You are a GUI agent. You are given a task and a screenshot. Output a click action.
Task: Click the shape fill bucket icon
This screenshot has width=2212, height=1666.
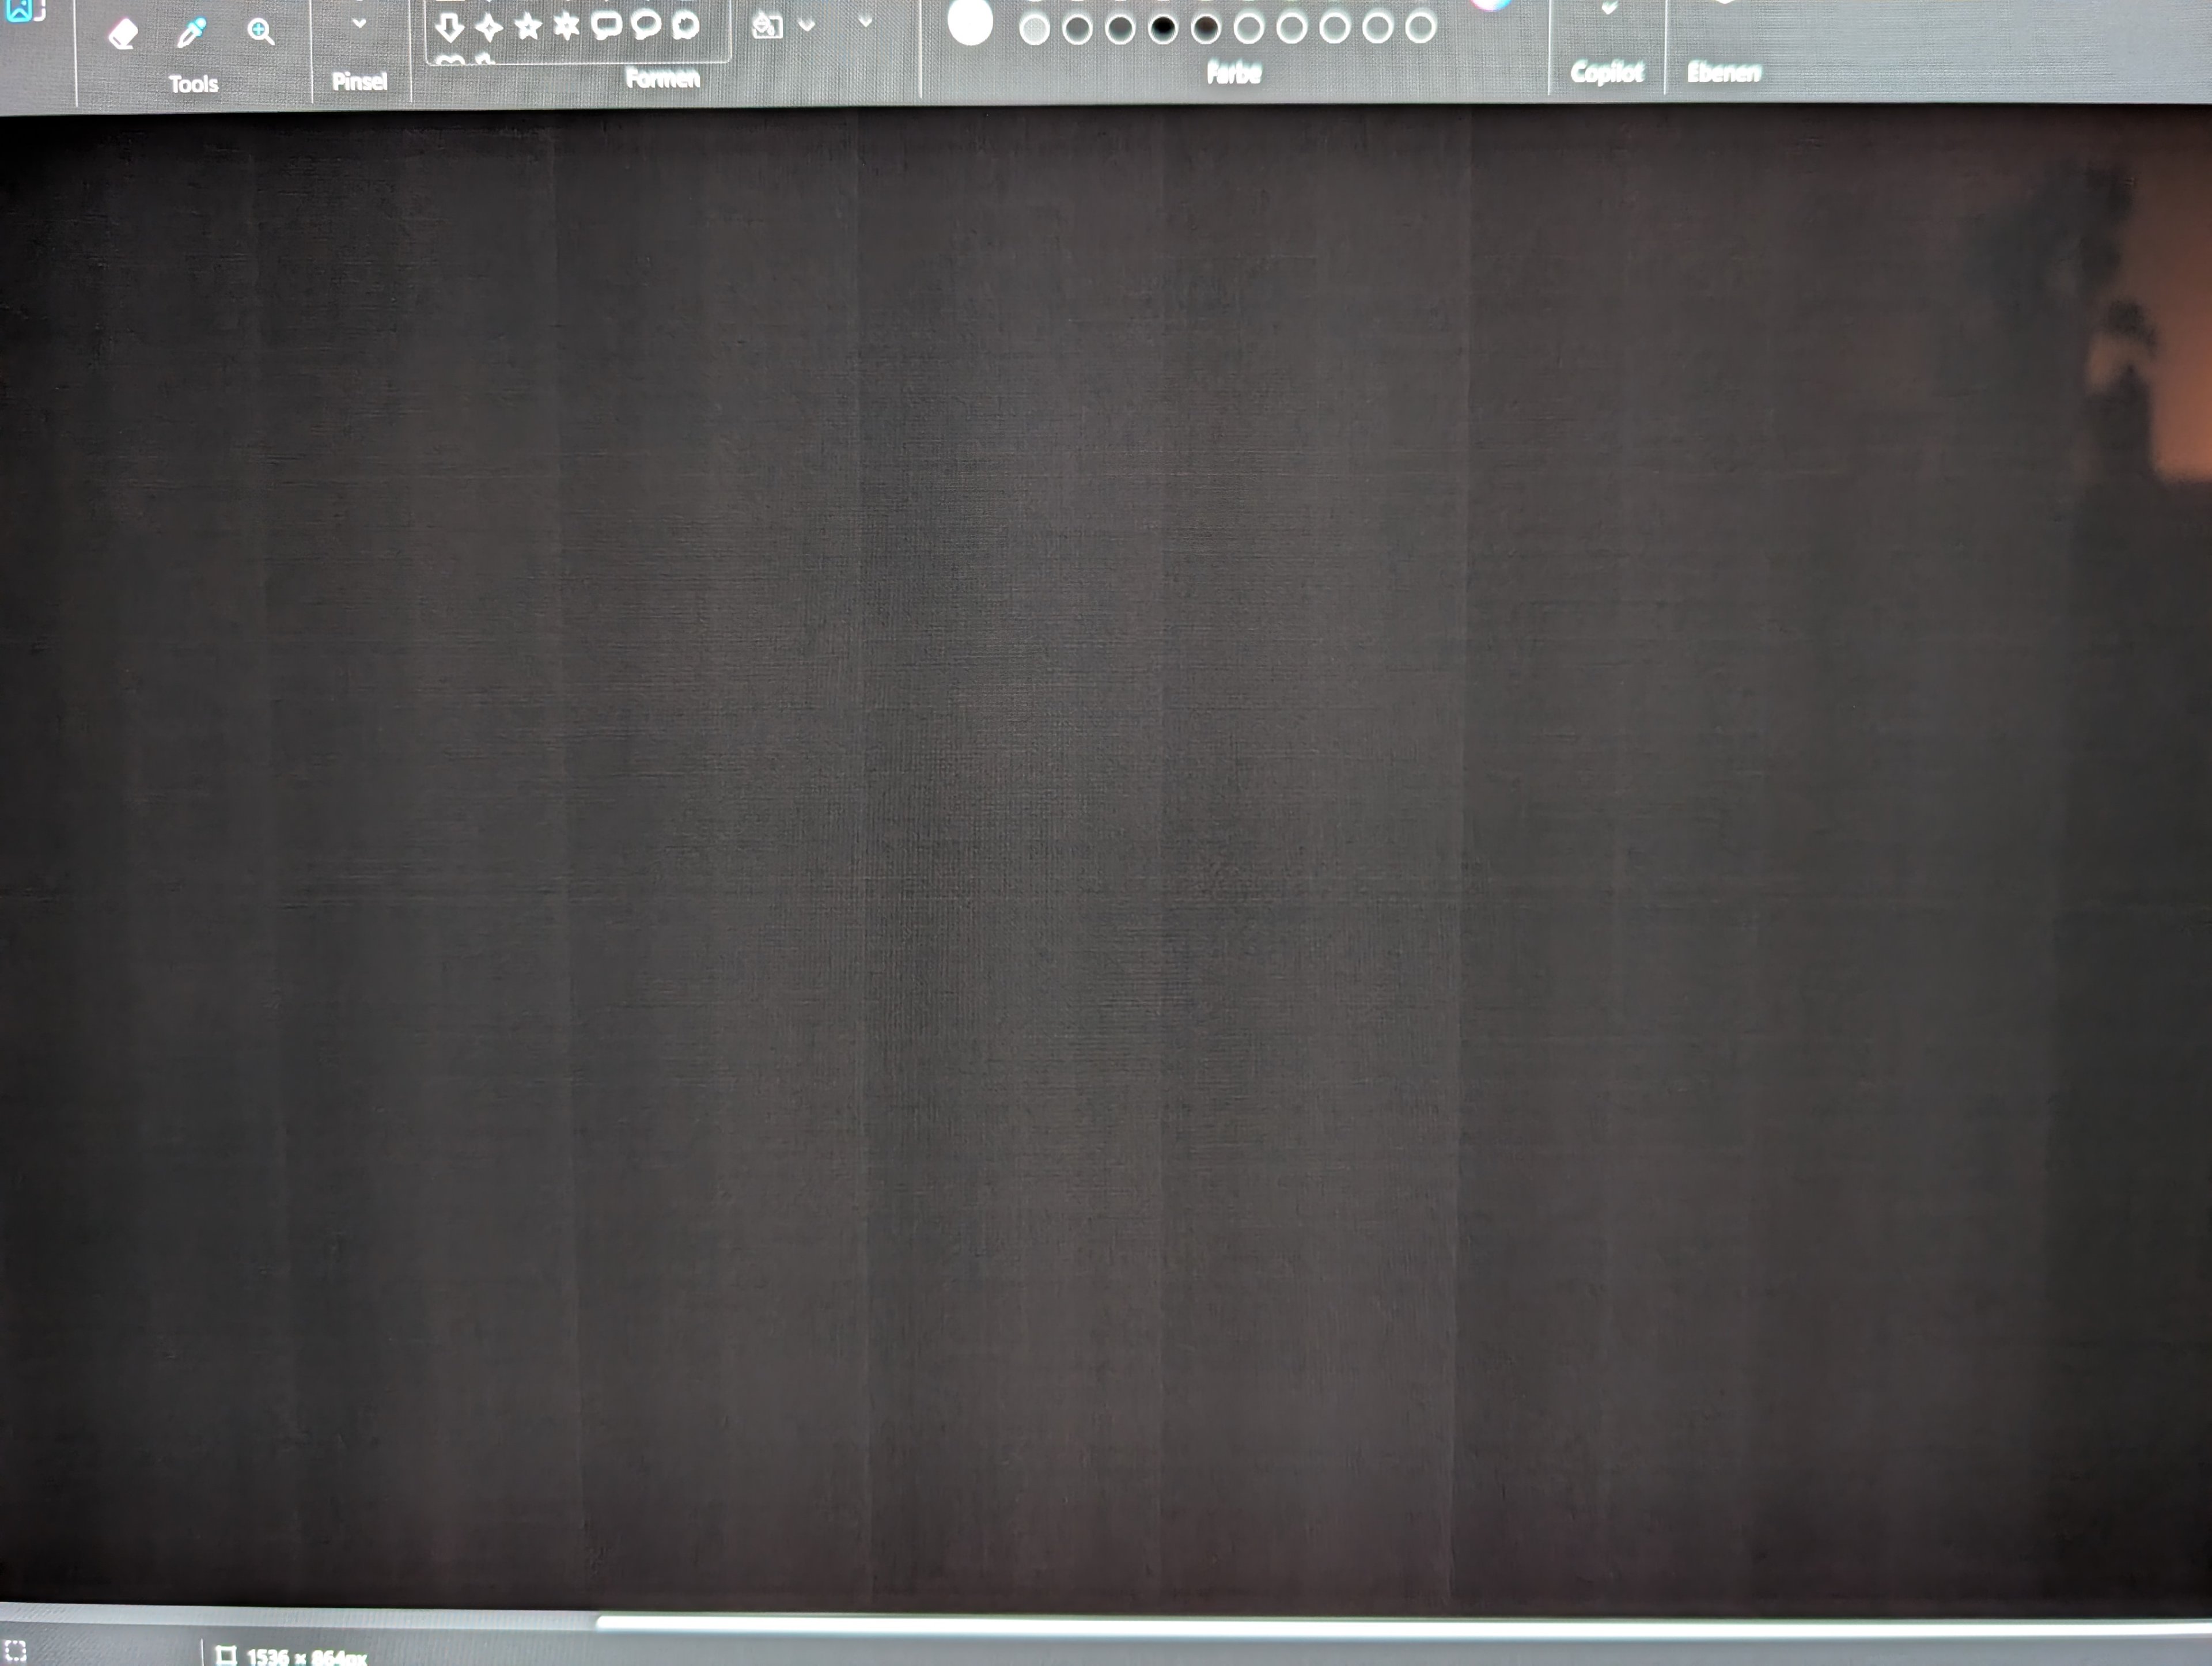767,25
